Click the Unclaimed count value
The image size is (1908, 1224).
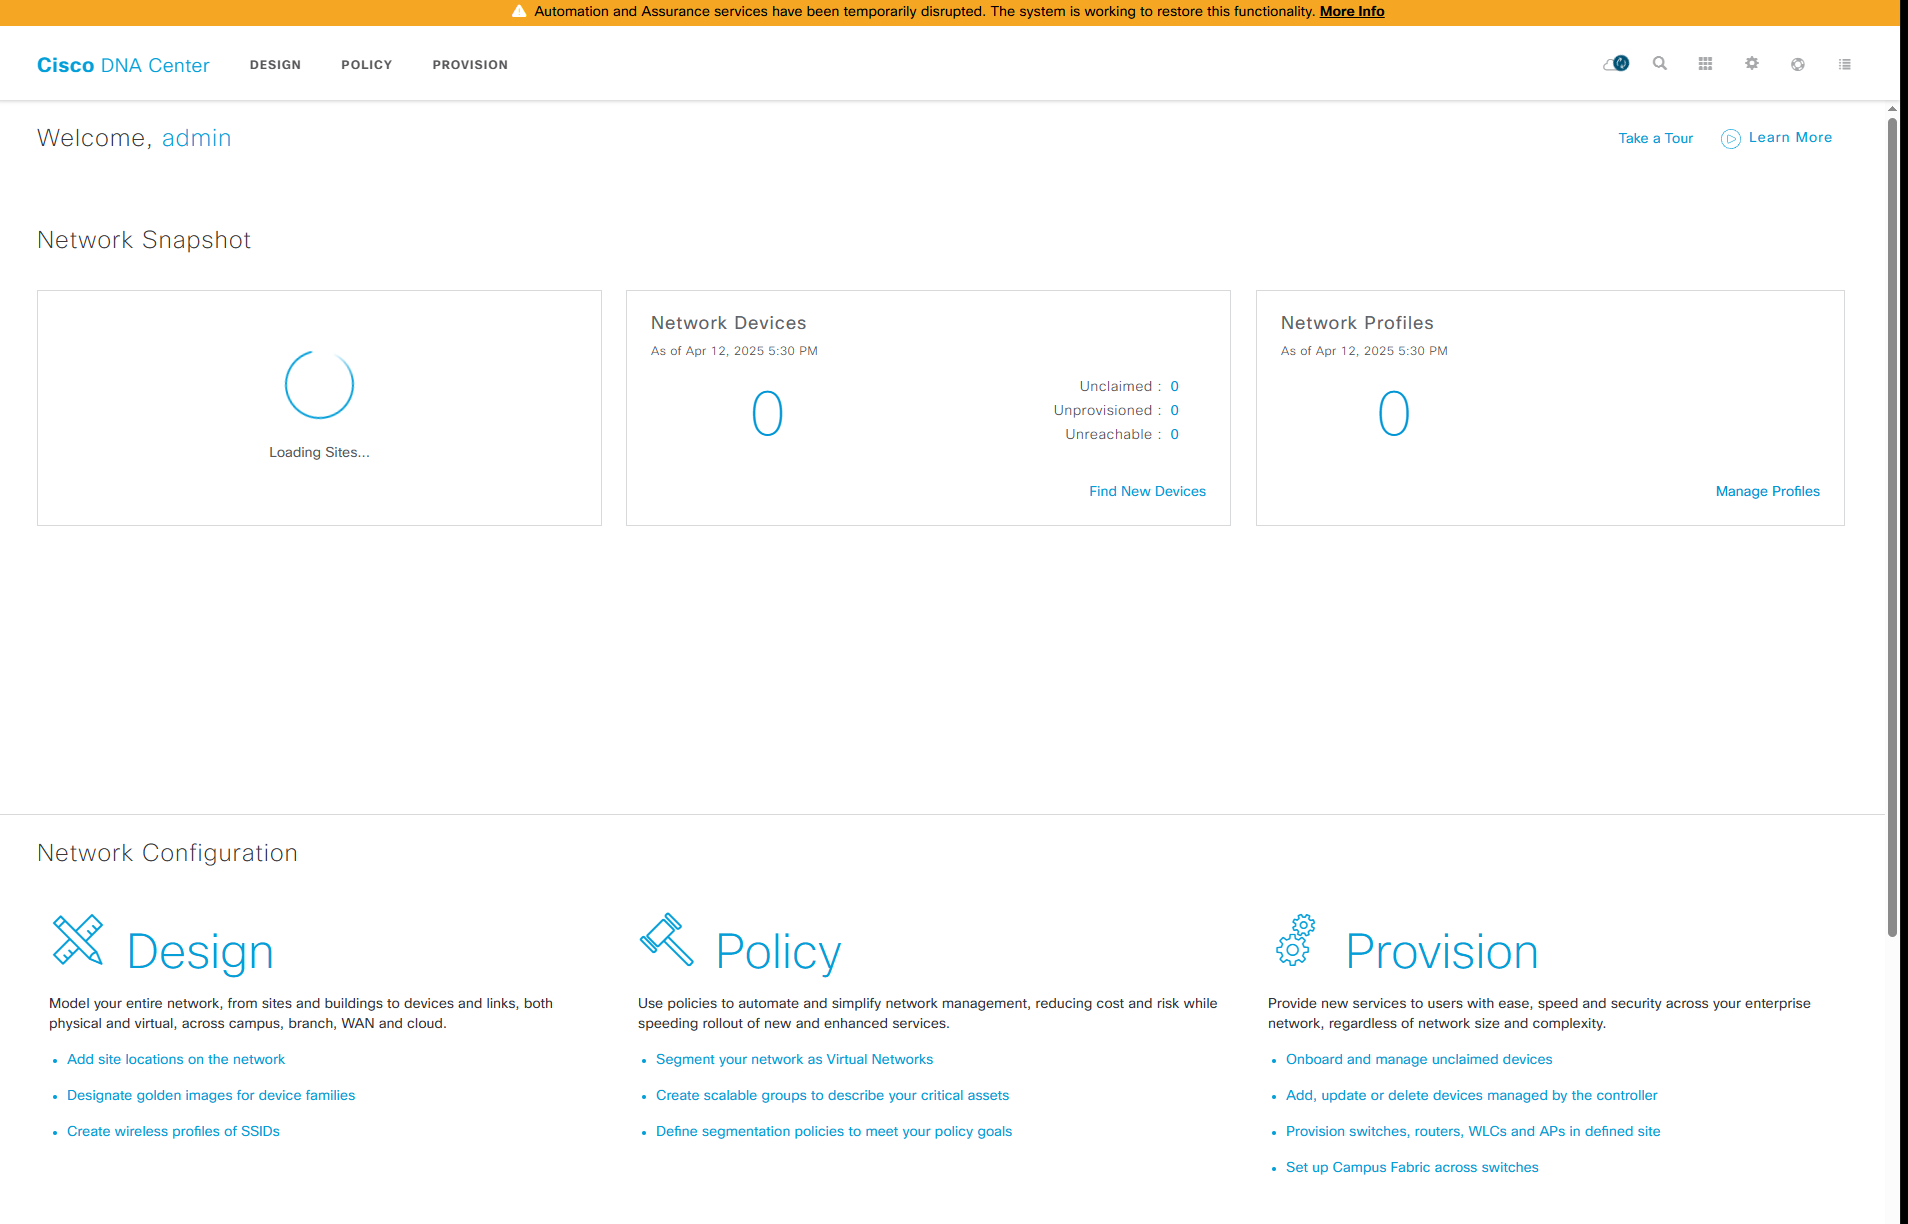[x=1174, y=386]
